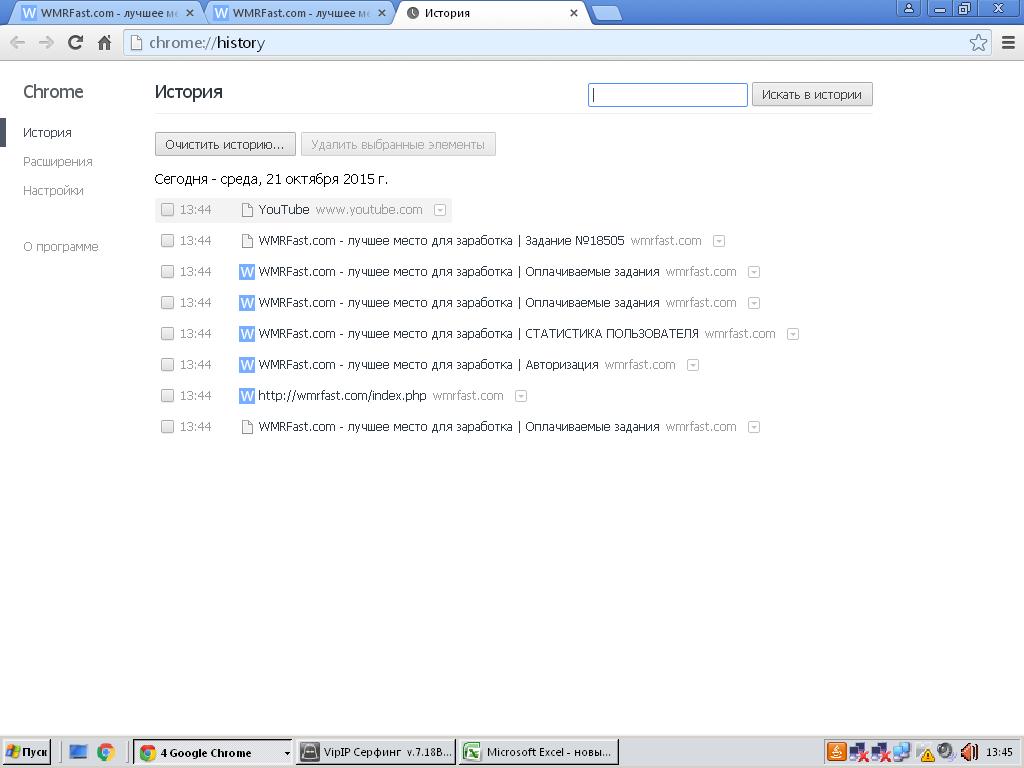Image resolution: width=1024 pixels, height=768 pixels.
Task: Open the Задание №18505 history link
Action: (441, 241)
